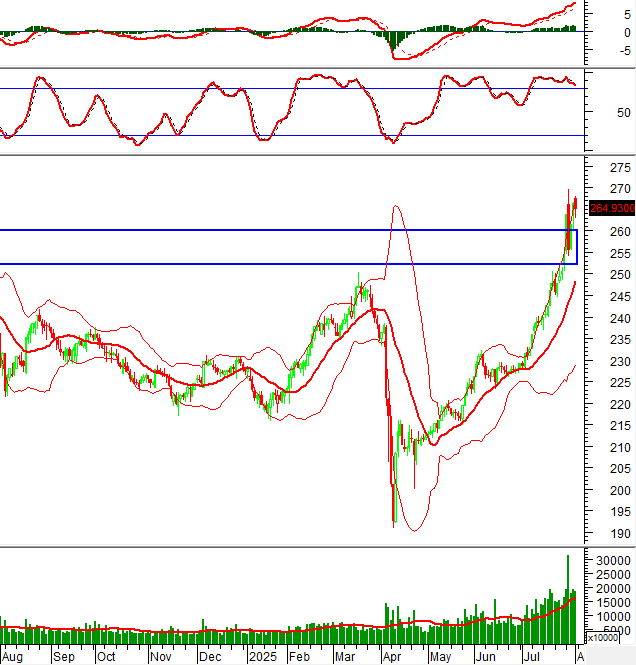Viewport: 636px width, 665px height.
Task: Click the 225 price axis label
Action: coord(620,383)
